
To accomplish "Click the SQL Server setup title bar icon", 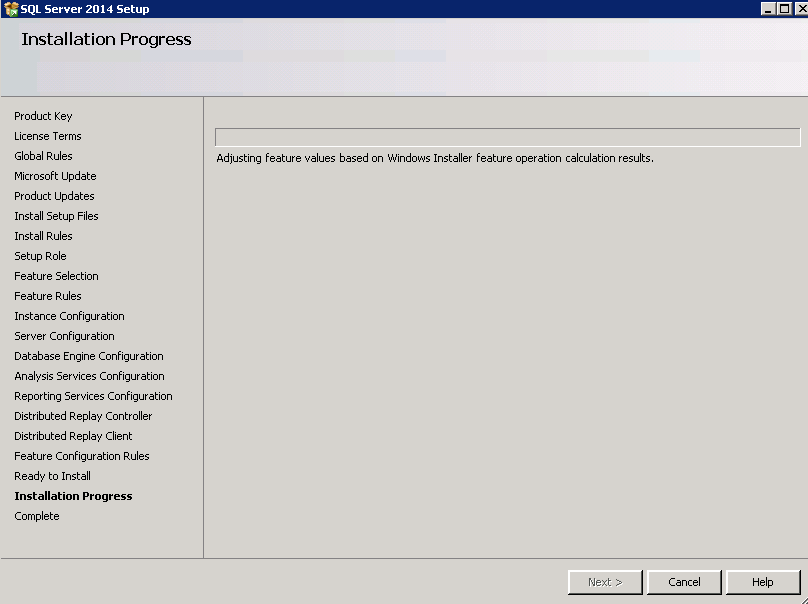I will point(11,9).
